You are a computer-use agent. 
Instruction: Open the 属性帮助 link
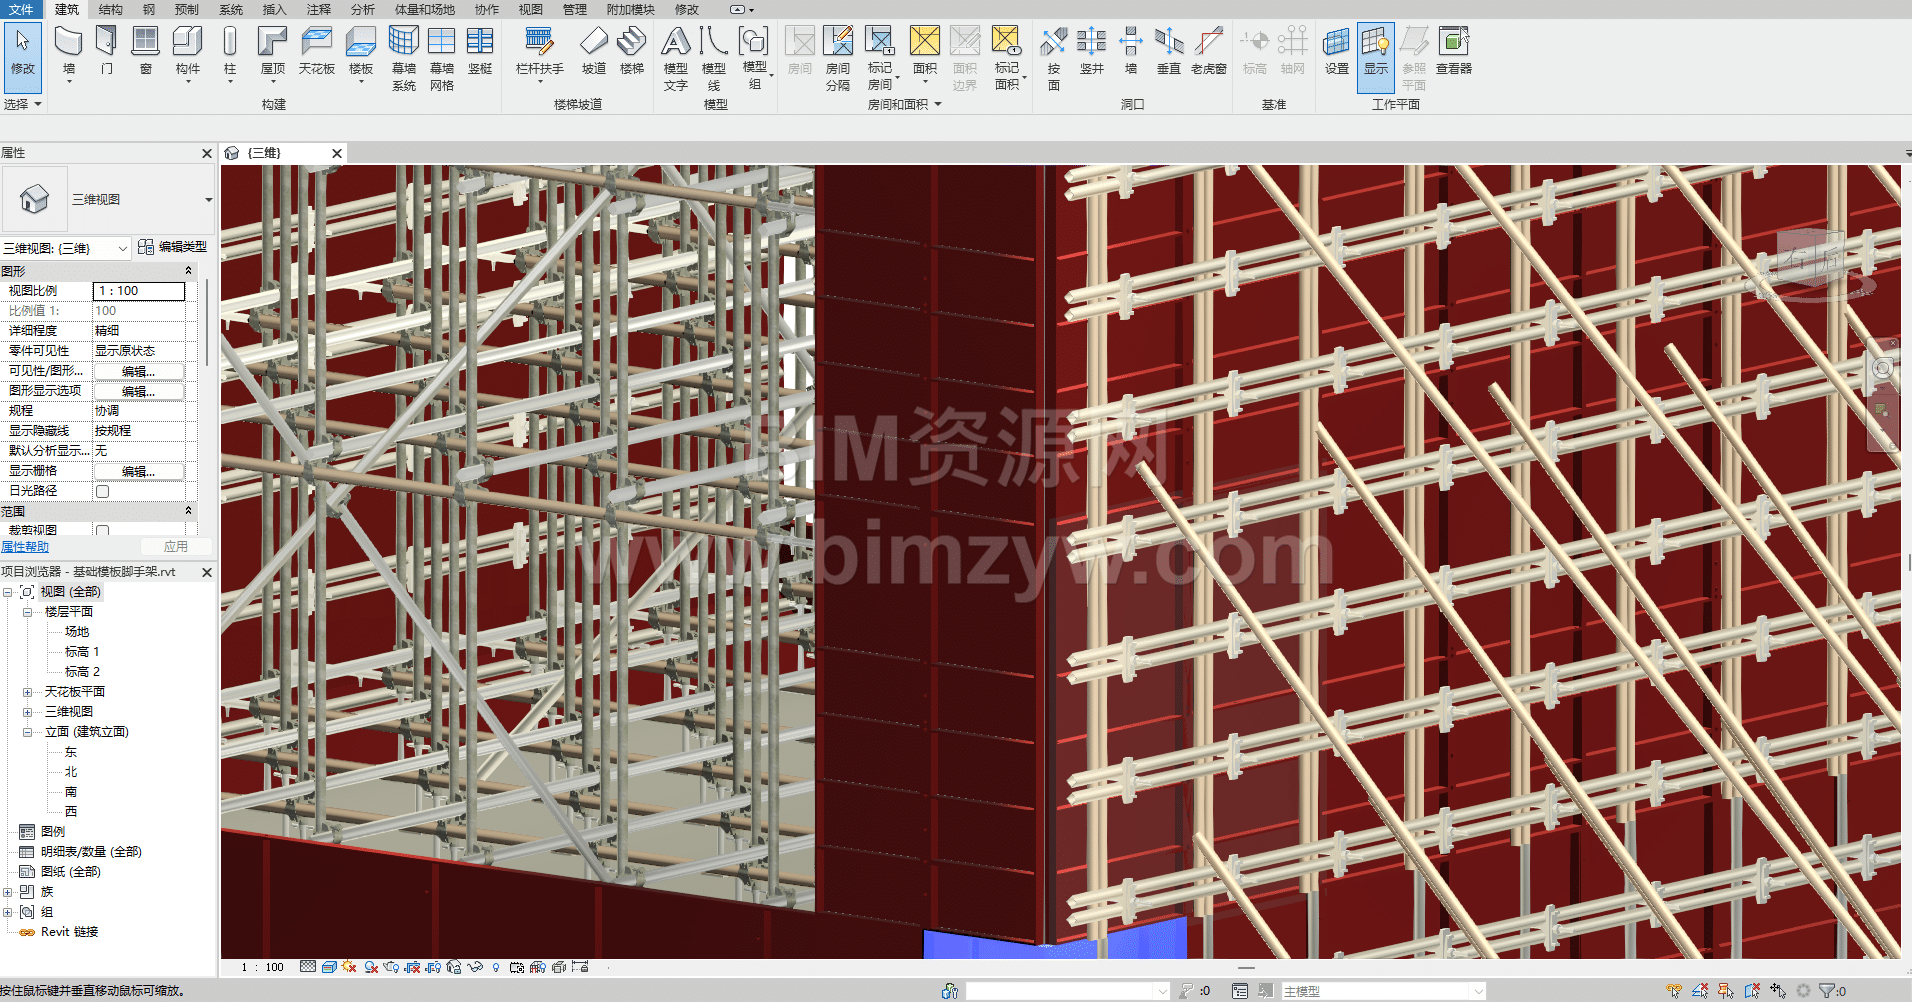[x=25, y=547]
